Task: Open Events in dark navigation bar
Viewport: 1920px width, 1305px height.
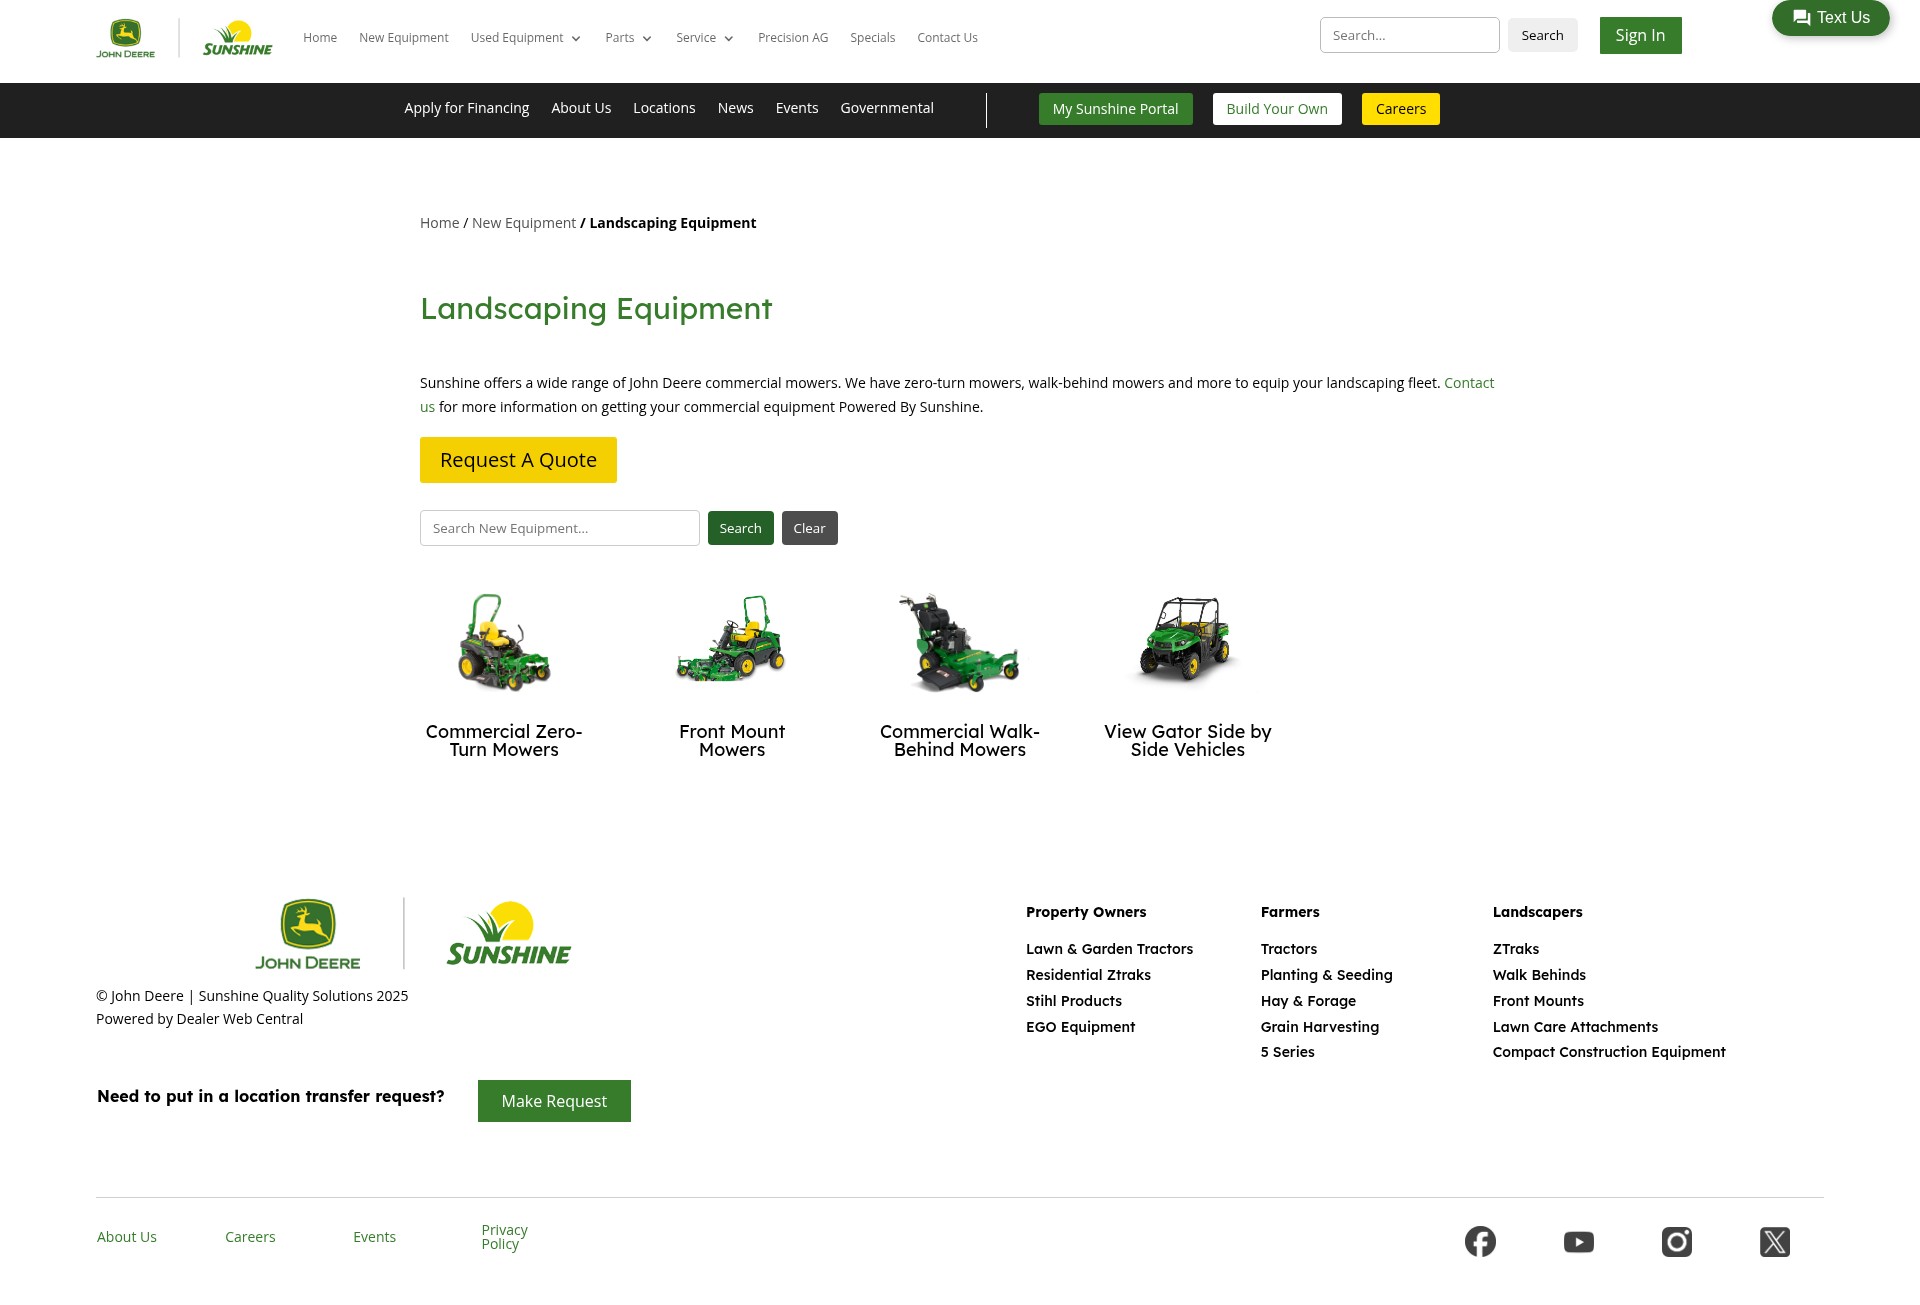Action: 797,108
